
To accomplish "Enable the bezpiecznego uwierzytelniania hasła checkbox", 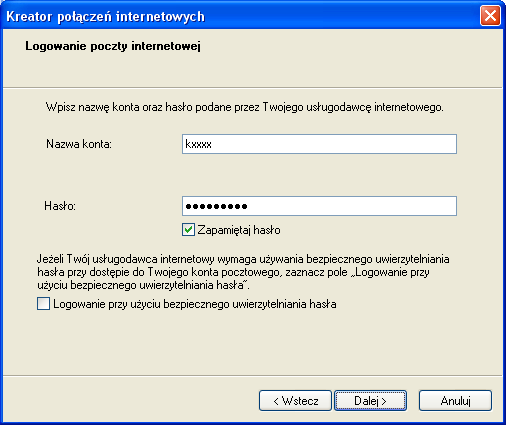I will coord(43,304).
